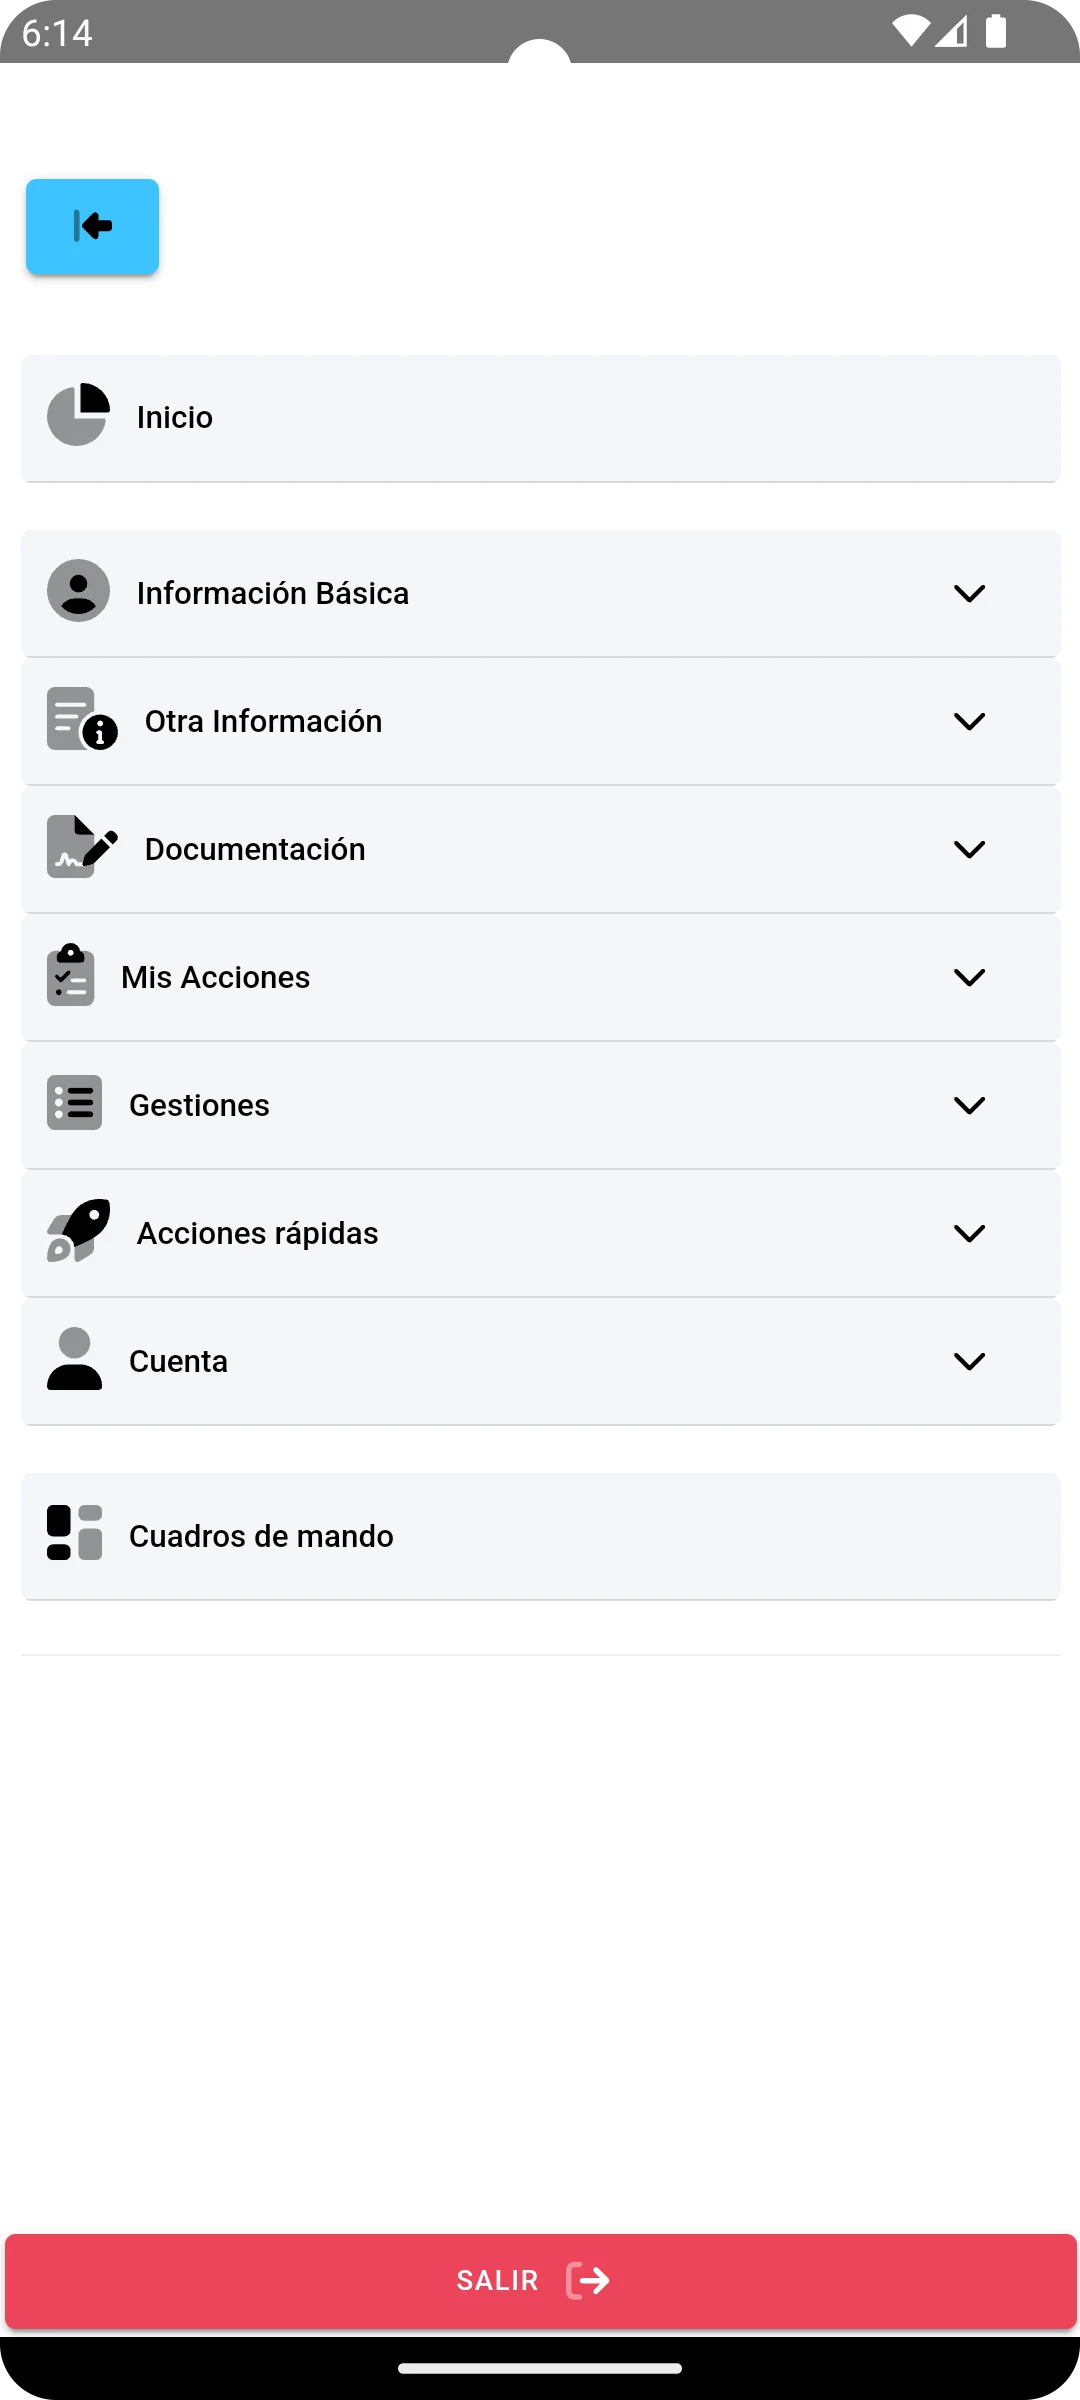Expand the Otra Información chevron

969,721
